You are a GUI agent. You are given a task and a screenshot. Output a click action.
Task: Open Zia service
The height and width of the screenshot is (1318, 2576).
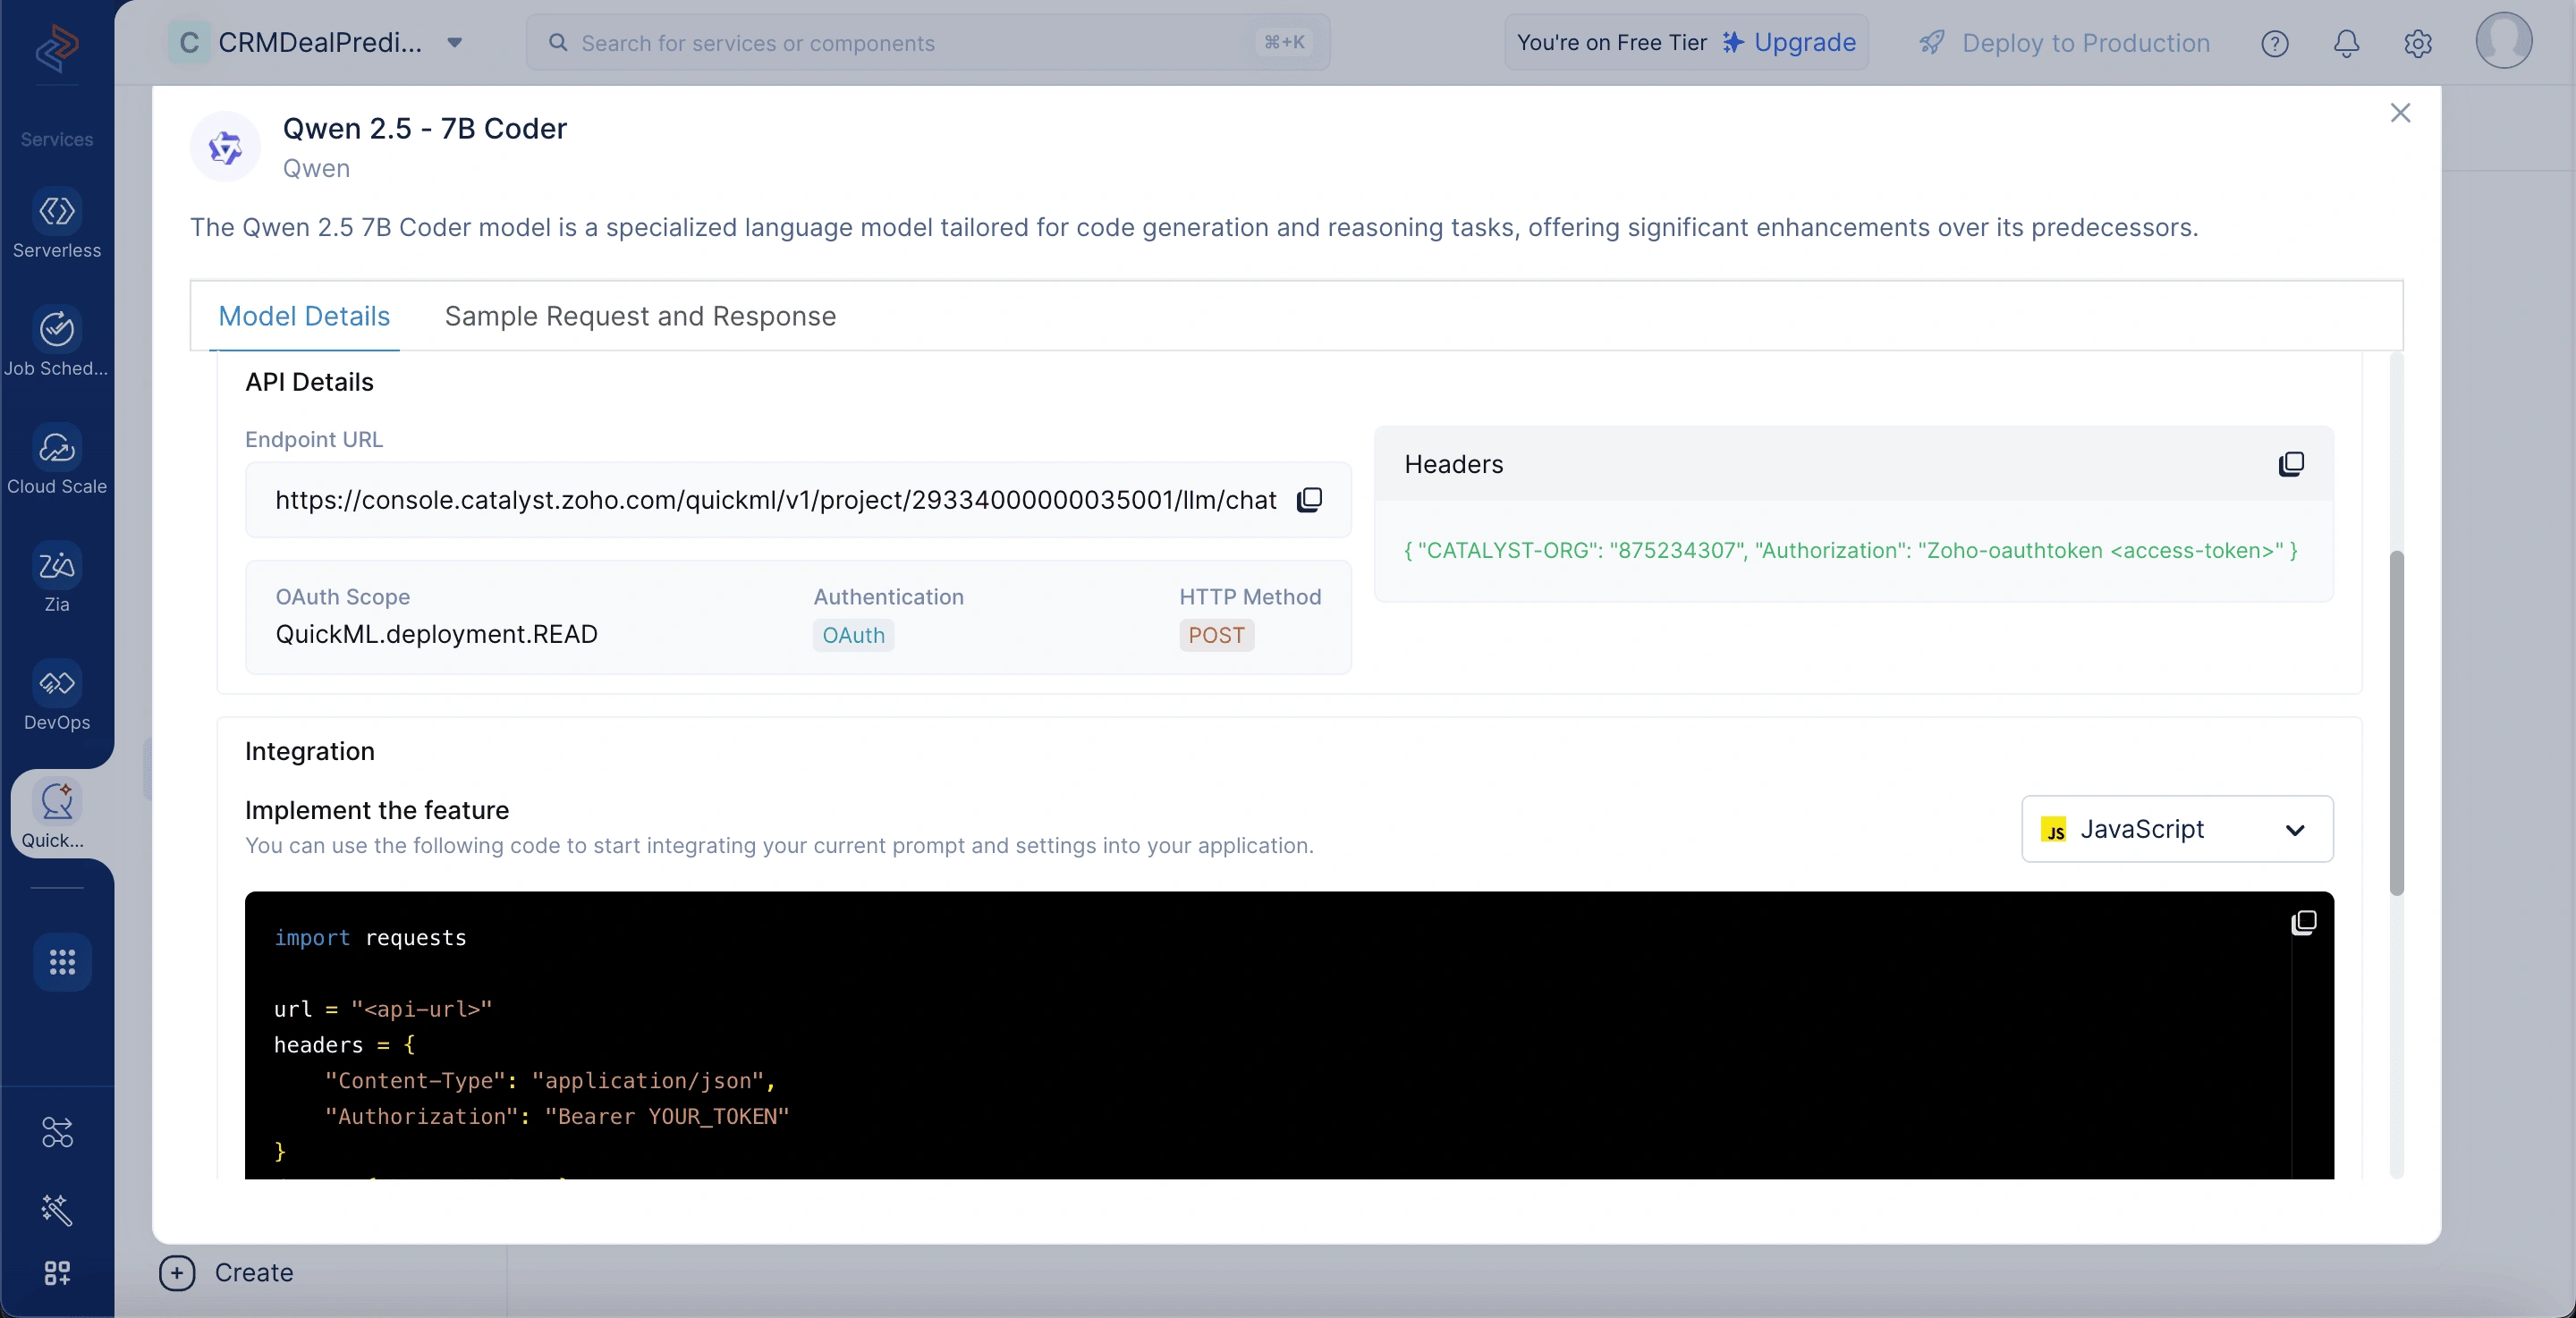click(57, 579)
